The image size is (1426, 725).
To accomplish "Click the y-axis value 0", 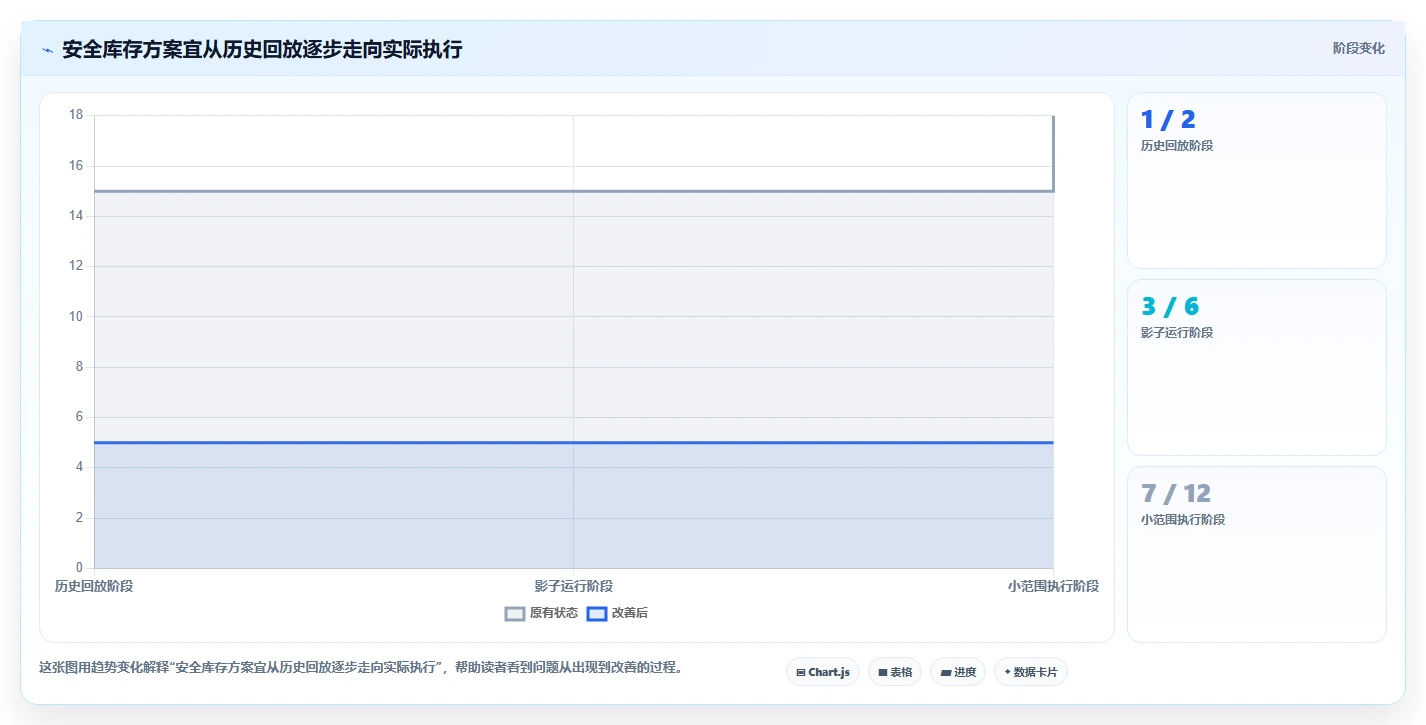I will (79, 568).
